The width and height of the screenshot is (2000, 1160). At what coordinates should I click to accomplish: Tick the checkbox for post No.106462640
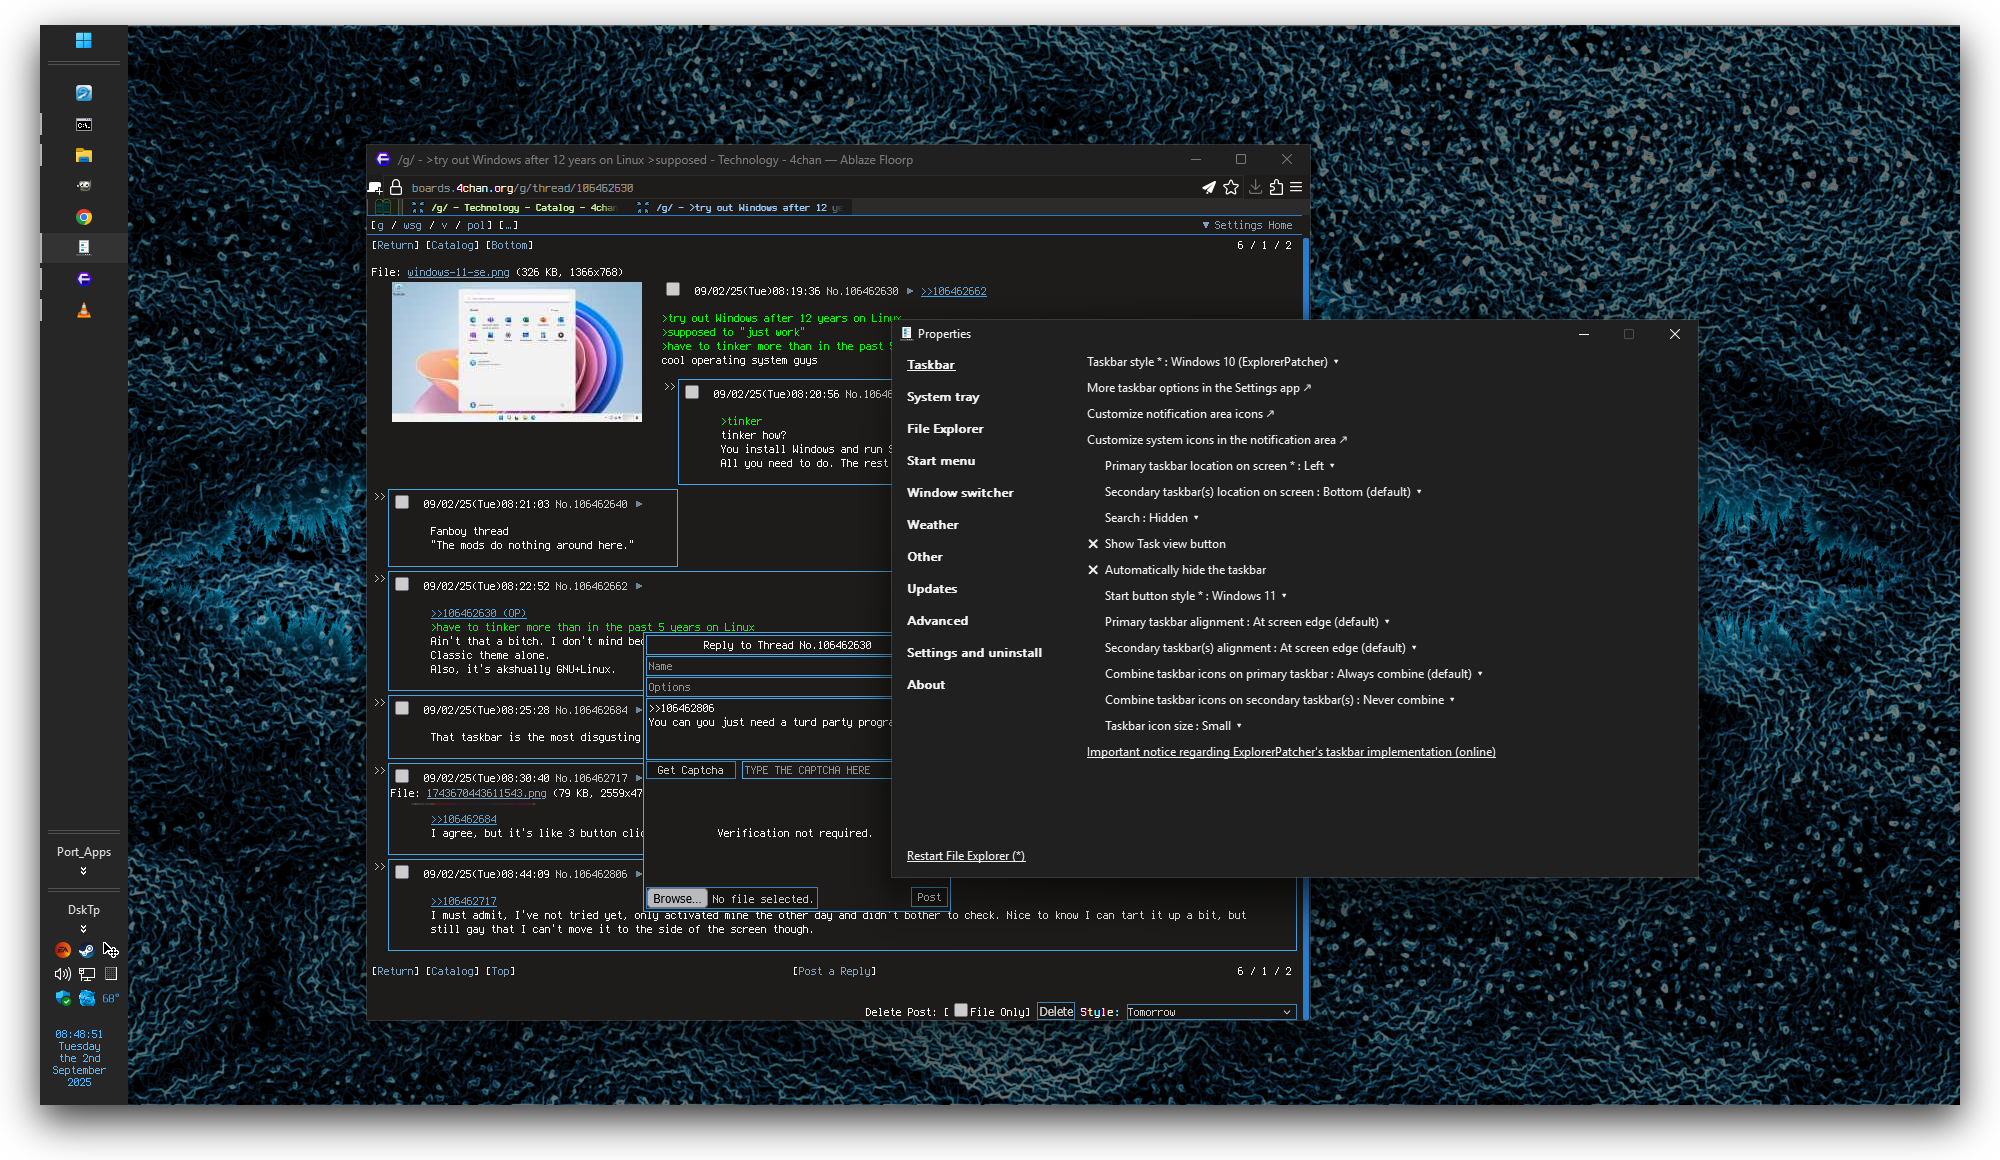tap(402, 502)
